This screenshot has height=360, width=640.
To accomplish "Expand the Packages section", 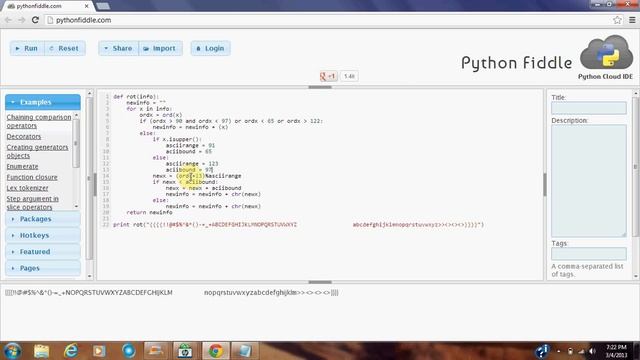I will (43, 219).
